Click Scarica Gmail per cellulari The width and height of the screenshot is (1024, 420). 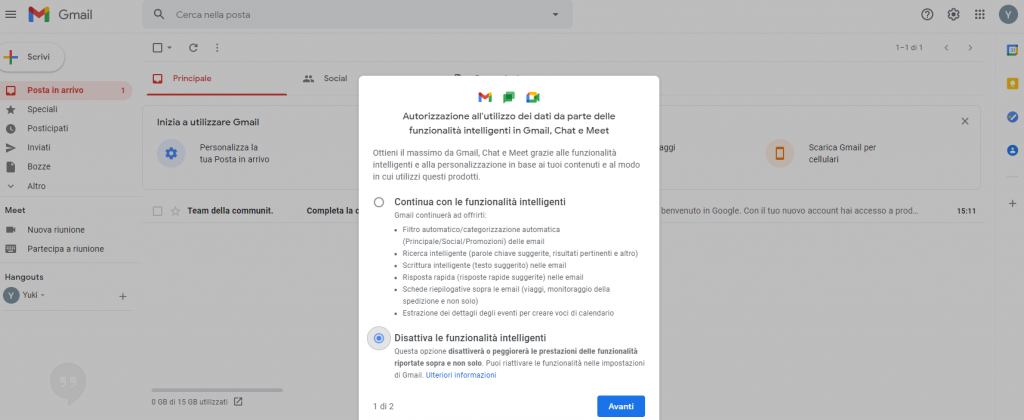(842, 153)
